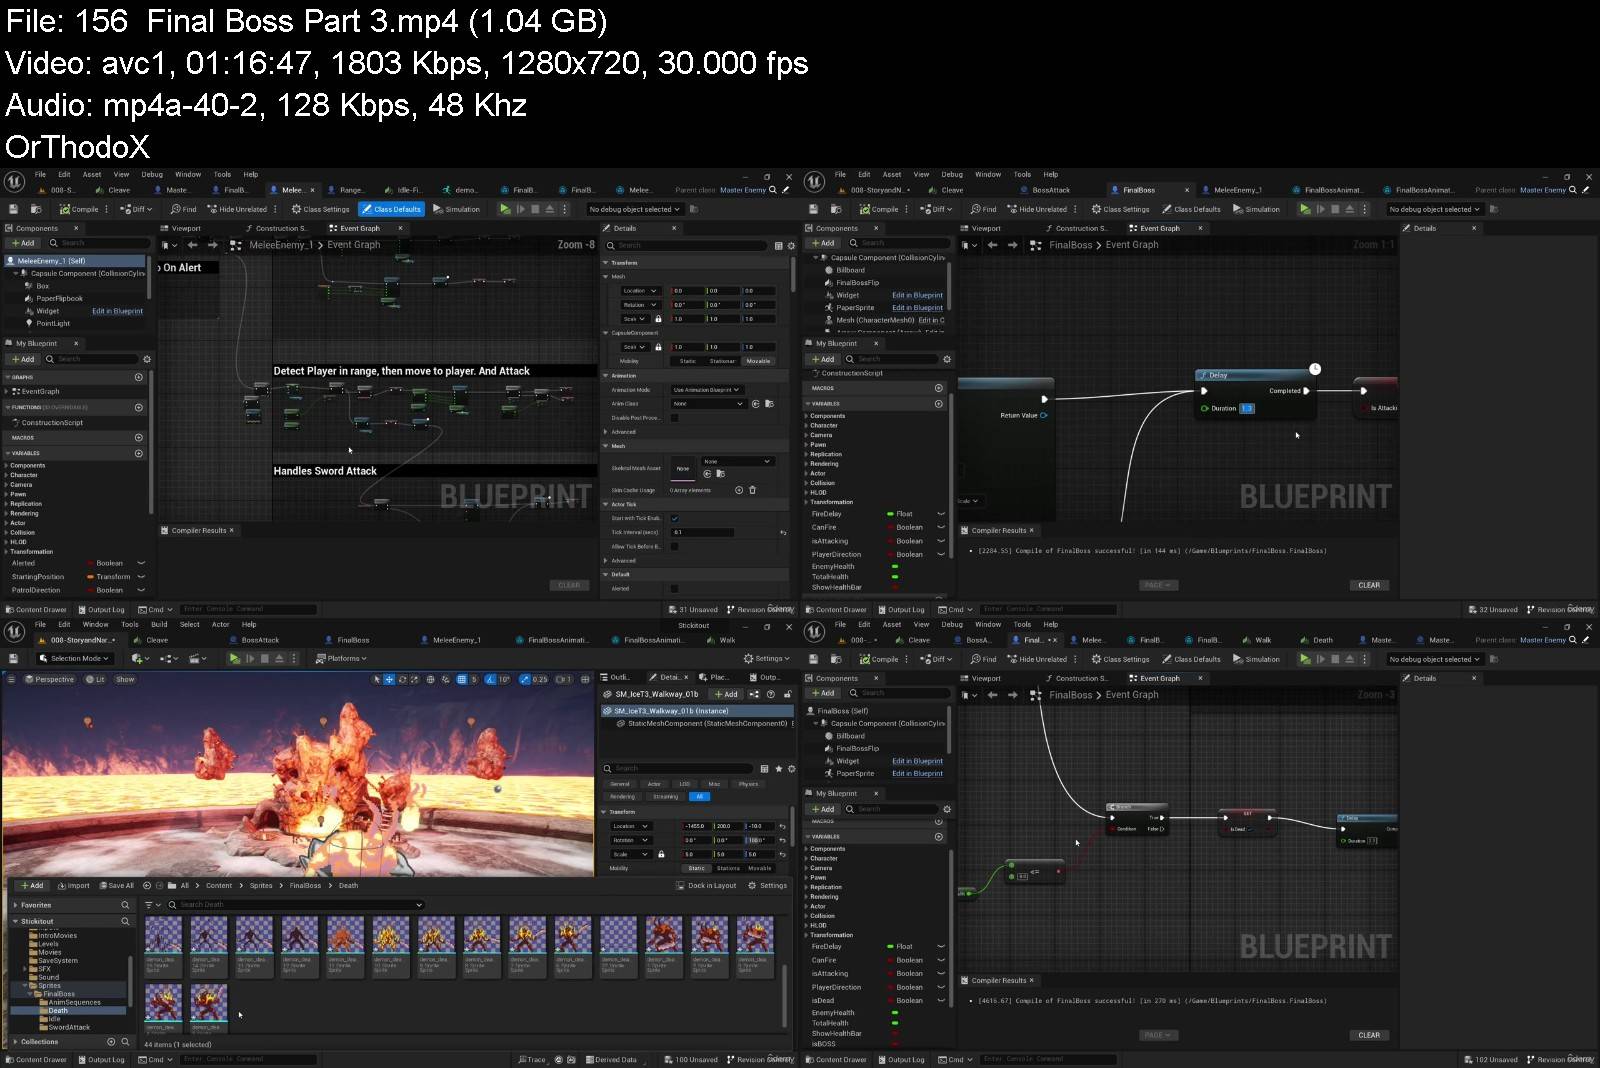
Task: Click the blue All filter in level Details
Action: [699, 796]
